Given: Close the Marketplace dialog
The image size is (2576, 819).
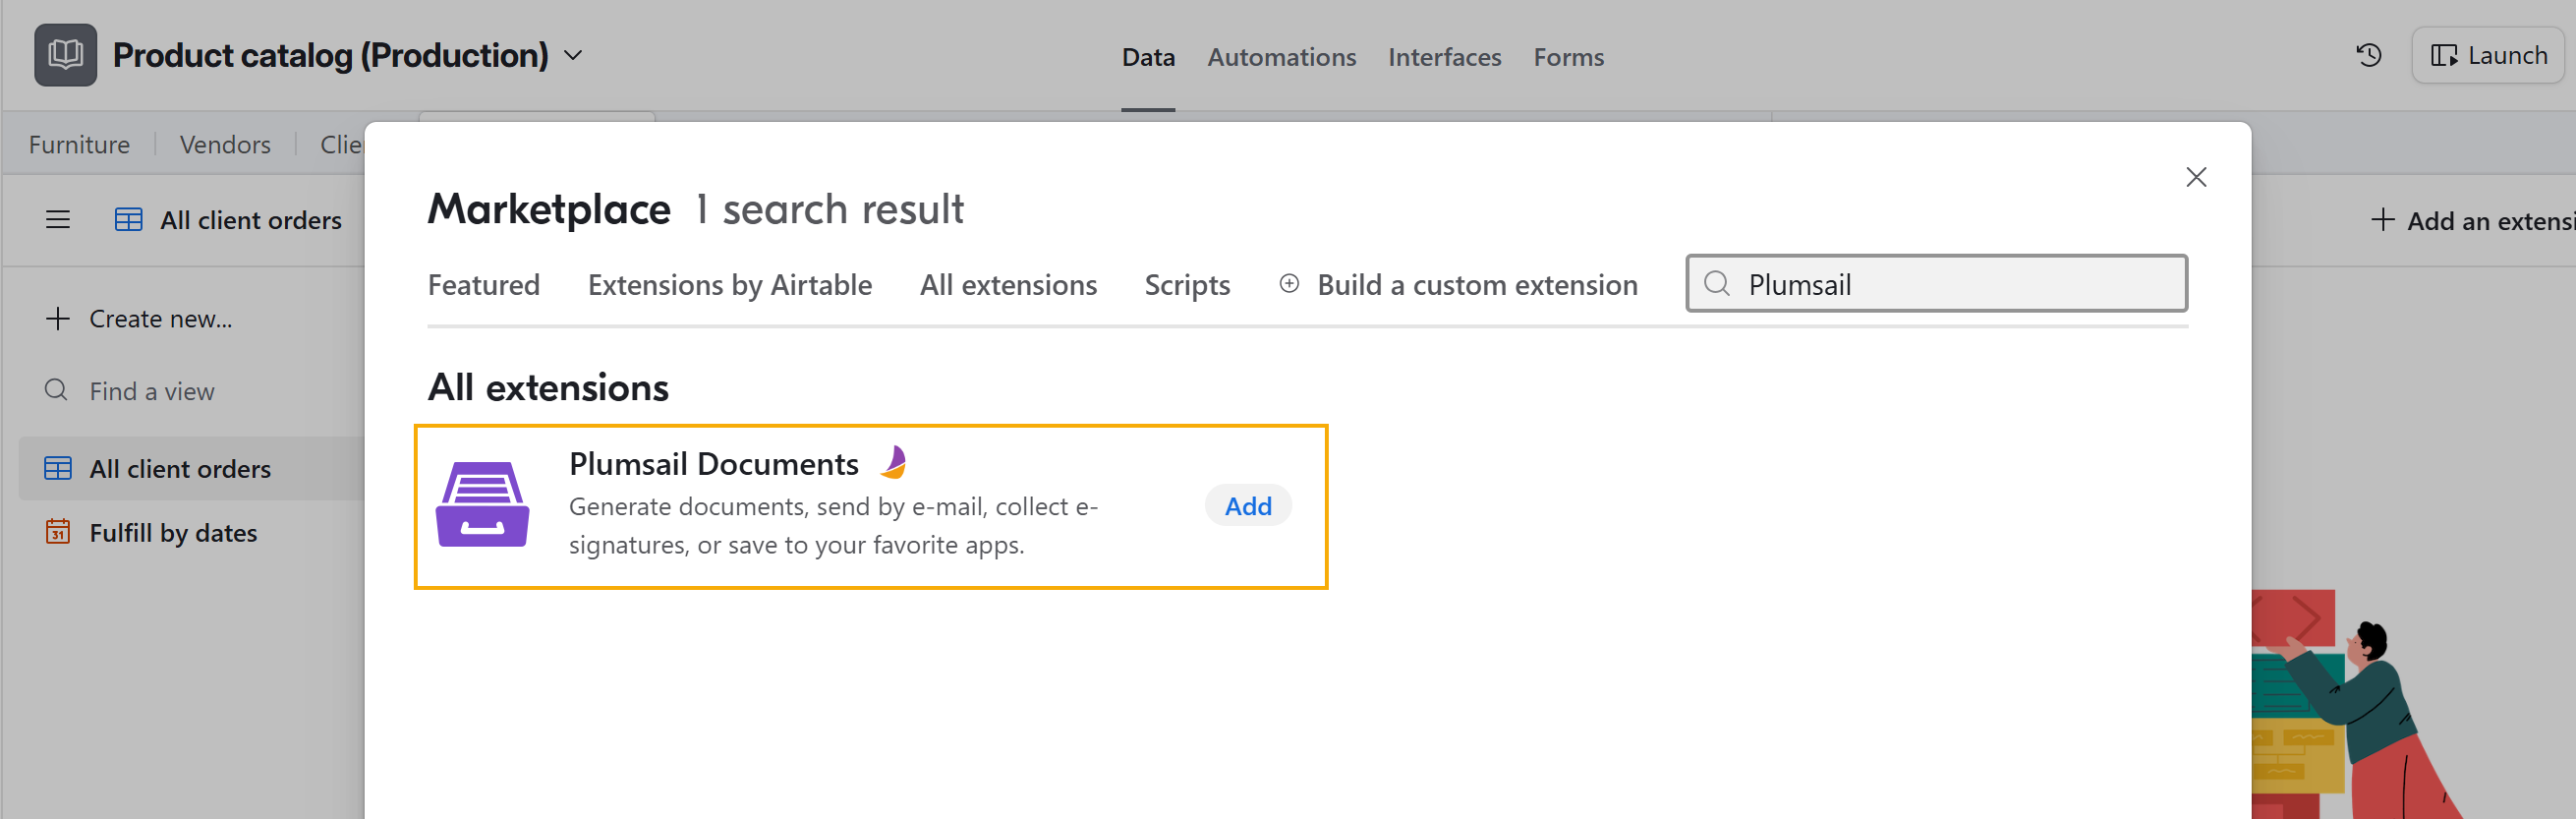Looking at the screenshot, I should coord(2196,177).
